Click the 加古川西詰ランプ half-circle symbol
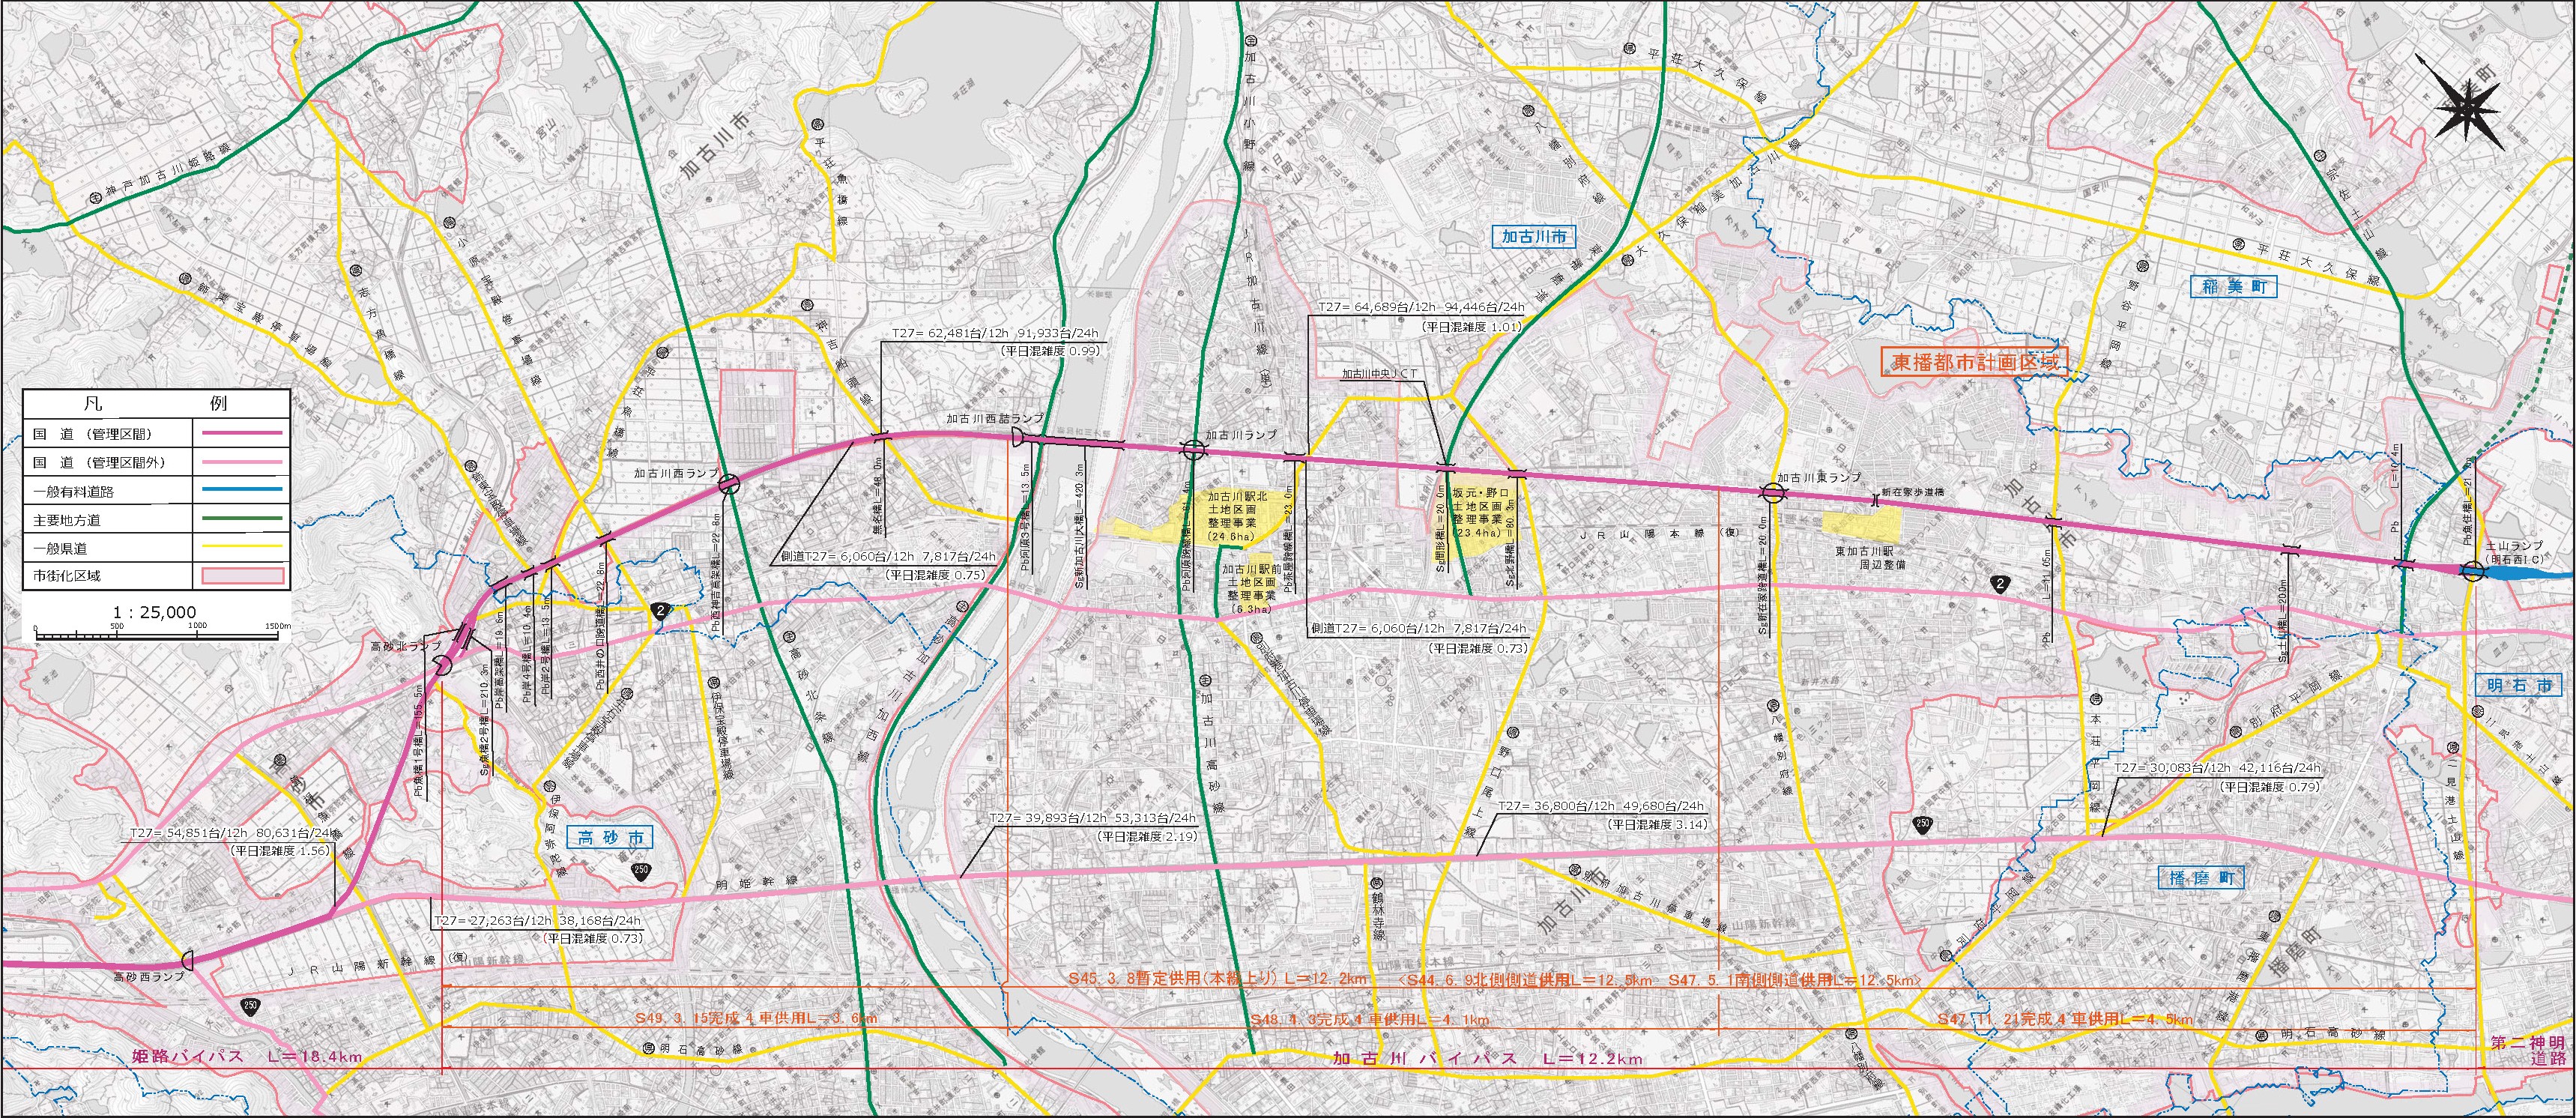Viewport: 2576px width, 1118px height. [x=1019, y=437]
